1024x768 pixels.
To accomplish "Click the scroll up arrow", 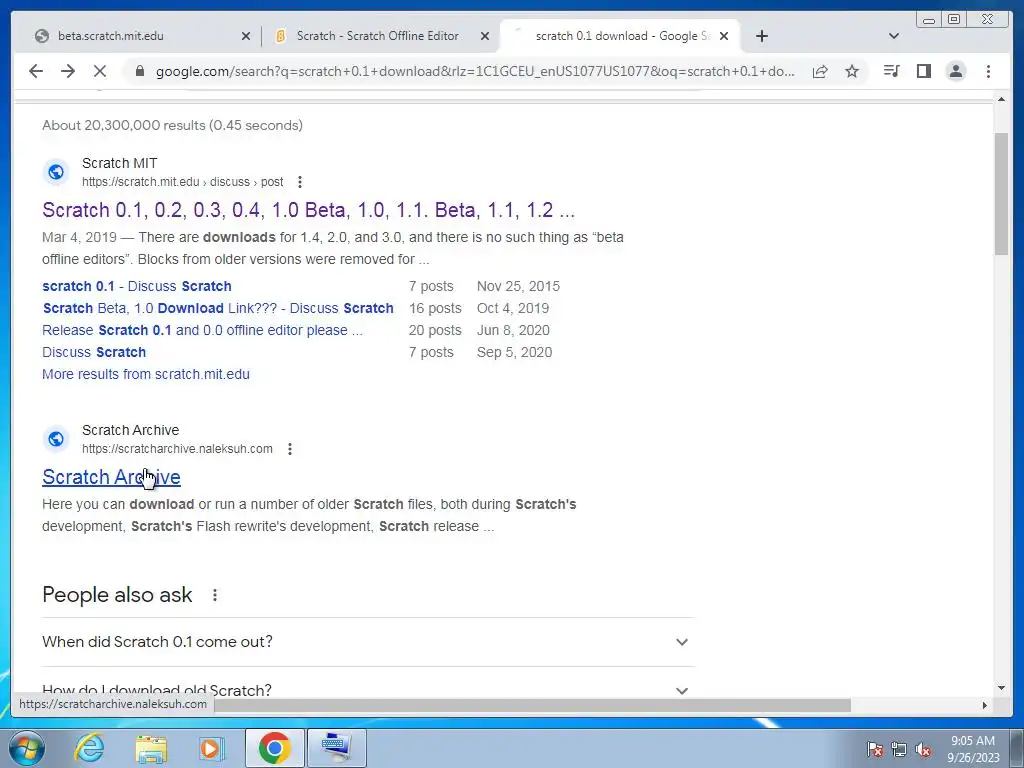I will coord(1001,99).
